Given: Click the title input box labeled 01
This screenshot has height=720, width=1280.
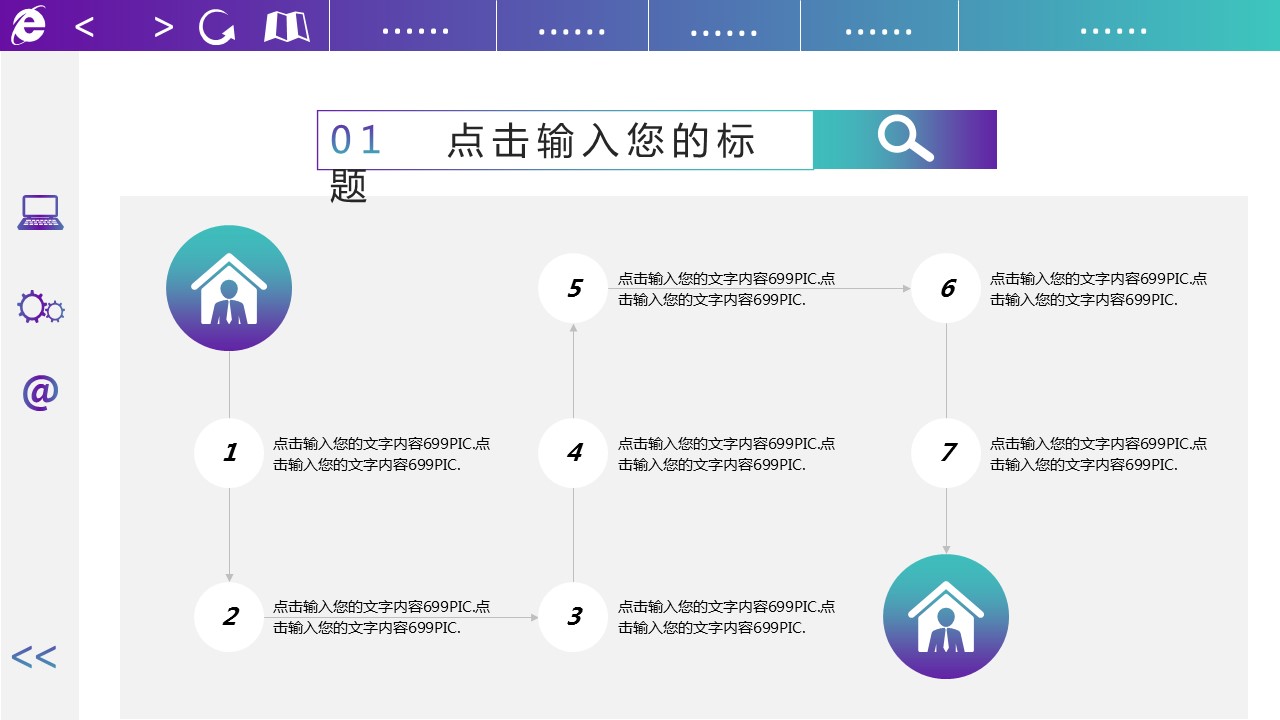Looking at the screenshot, I should click(565, 140).
